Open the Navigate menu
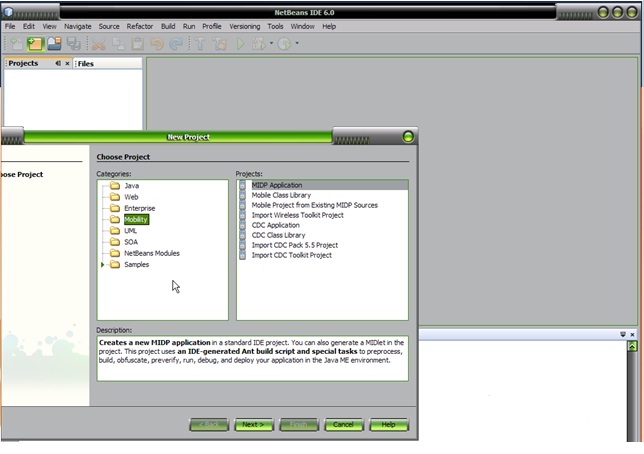The height and width of the screenshot is (454, 644). point(78,26)
